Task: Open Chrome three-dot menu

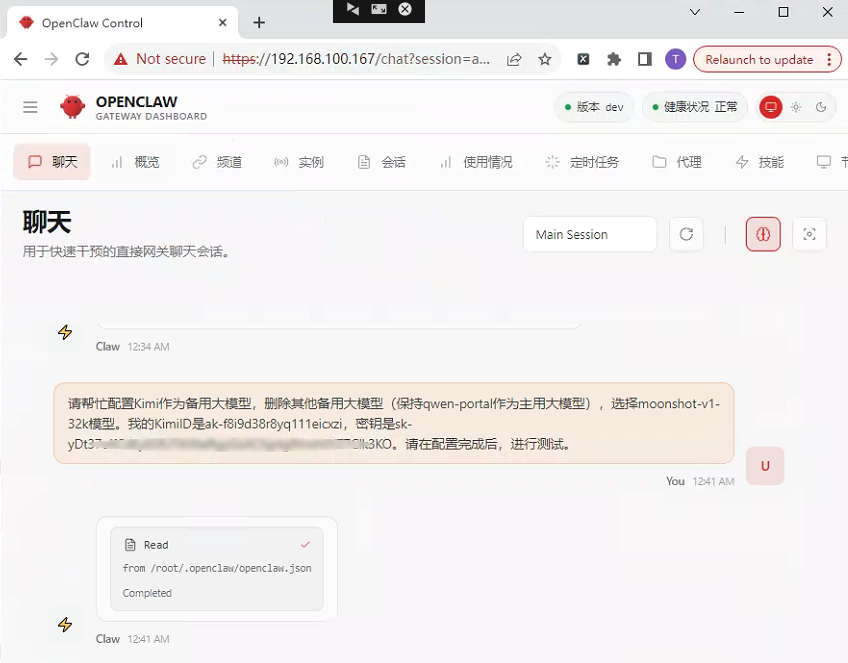Action: click(x=829, y=59)
